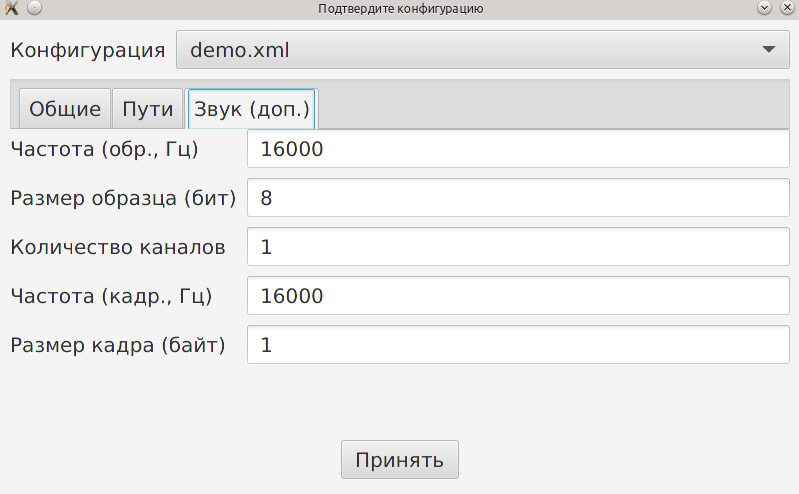Click into the Размер образца (бит) field
Viewport: 799px width, 494px height.
pos(518,198)
